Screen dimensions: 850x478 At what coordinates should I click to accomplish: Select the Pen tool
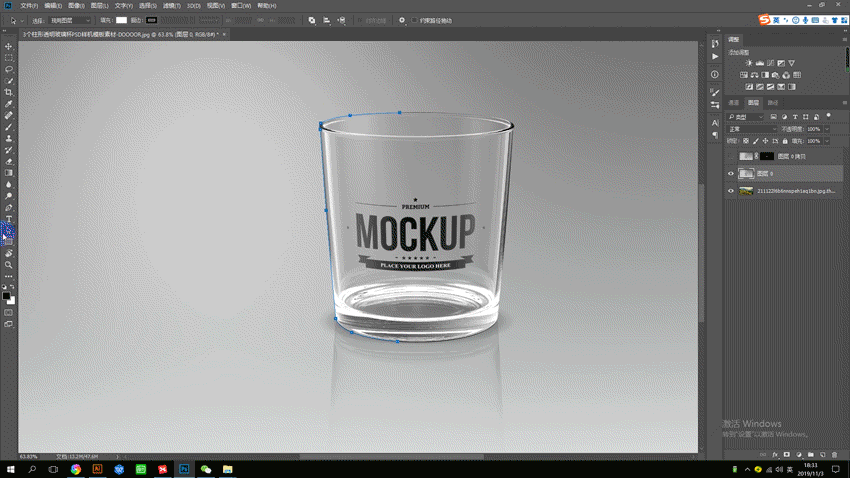point(9,208)
